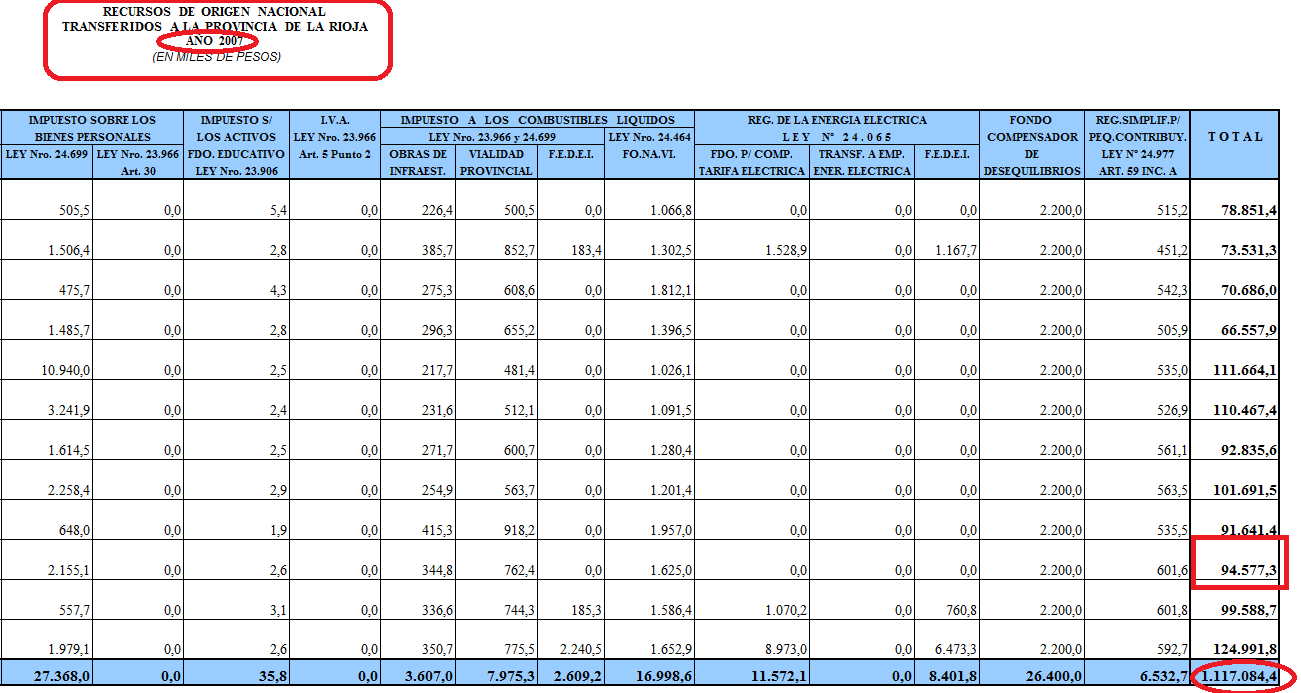
Task: Select the VIALIDAD PROVINCIAL column header
Action: tap(496, 162)
